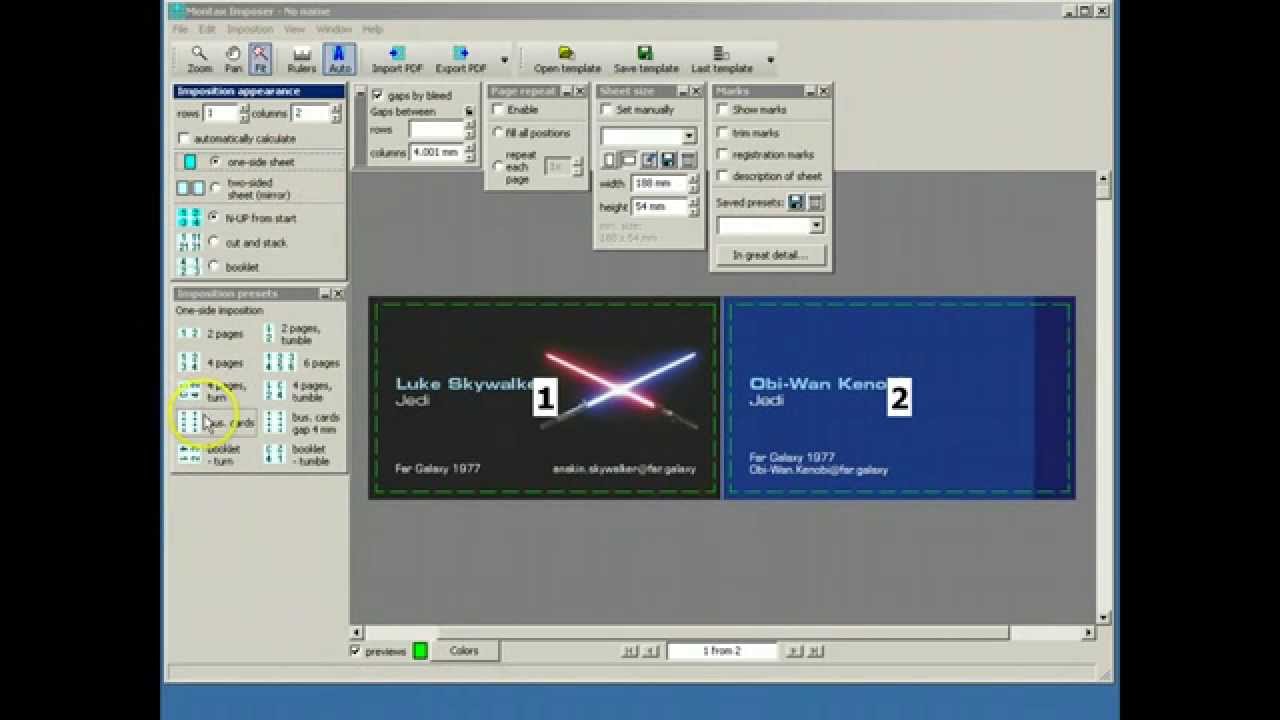Open the Marks saved presets dropdown

816,226
